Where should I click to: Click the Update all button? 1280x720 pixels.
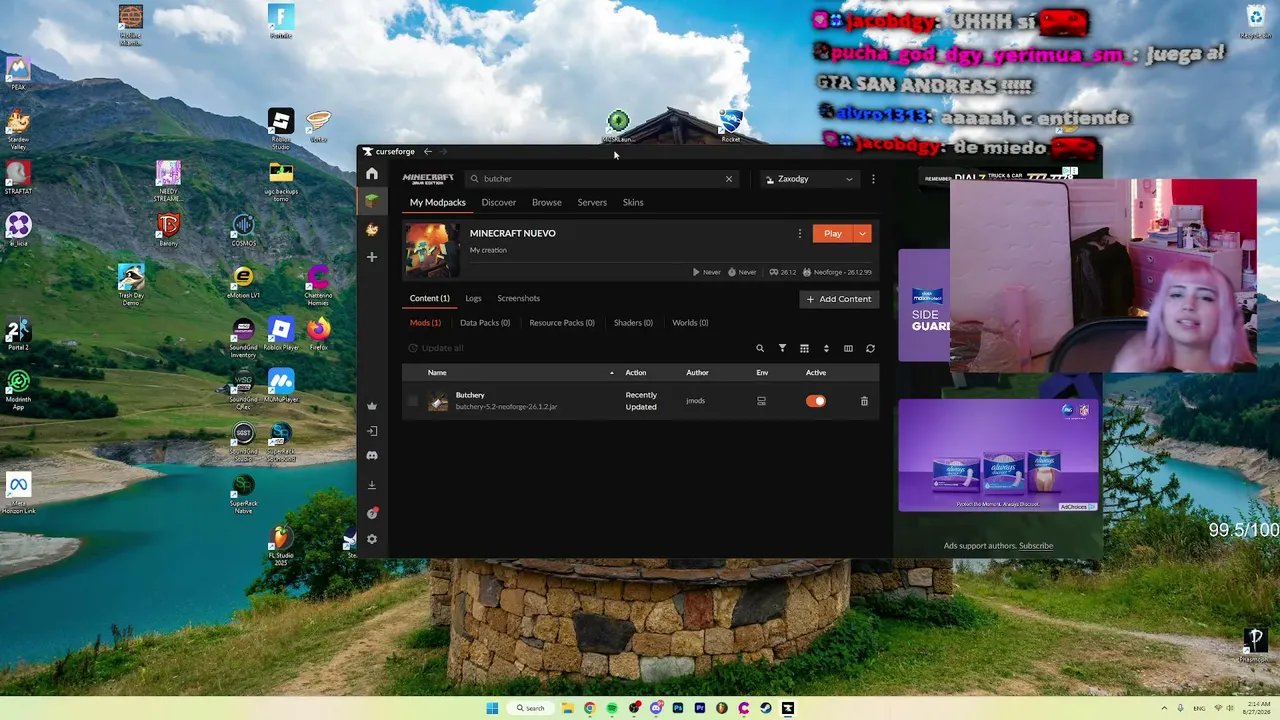pyautogui.click(x=436, y=348)
